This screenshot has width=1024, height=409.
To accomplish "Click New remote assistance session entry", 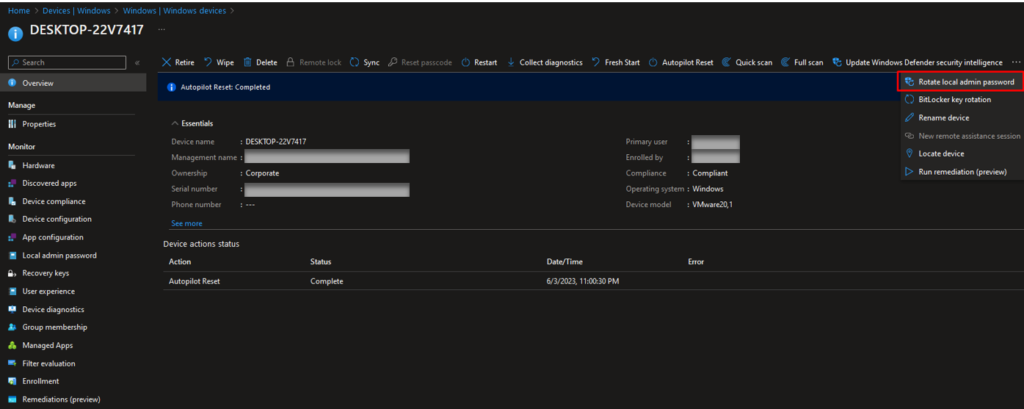I will tap(962, 136).
